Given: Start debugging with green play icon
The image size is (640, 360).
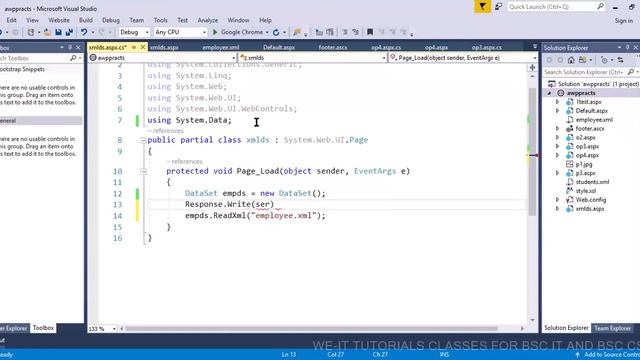Looking at the screenshot, I should tap(215, 32).
